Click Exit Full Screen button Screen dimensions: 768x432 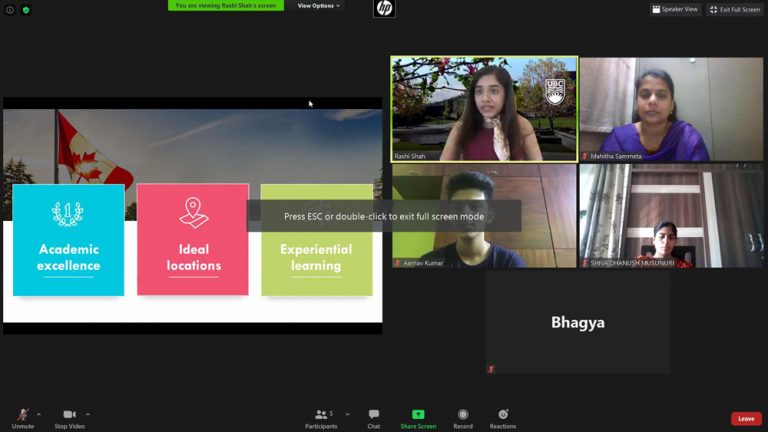(735, 9)
